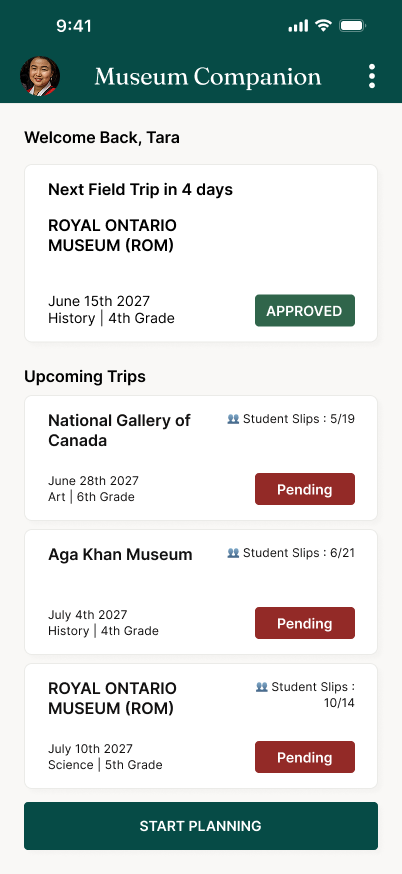The width and height of the screenshot is (402, 874).
Task: Tap student slips icon on Aga Khan card
Action: pos(233,552)
